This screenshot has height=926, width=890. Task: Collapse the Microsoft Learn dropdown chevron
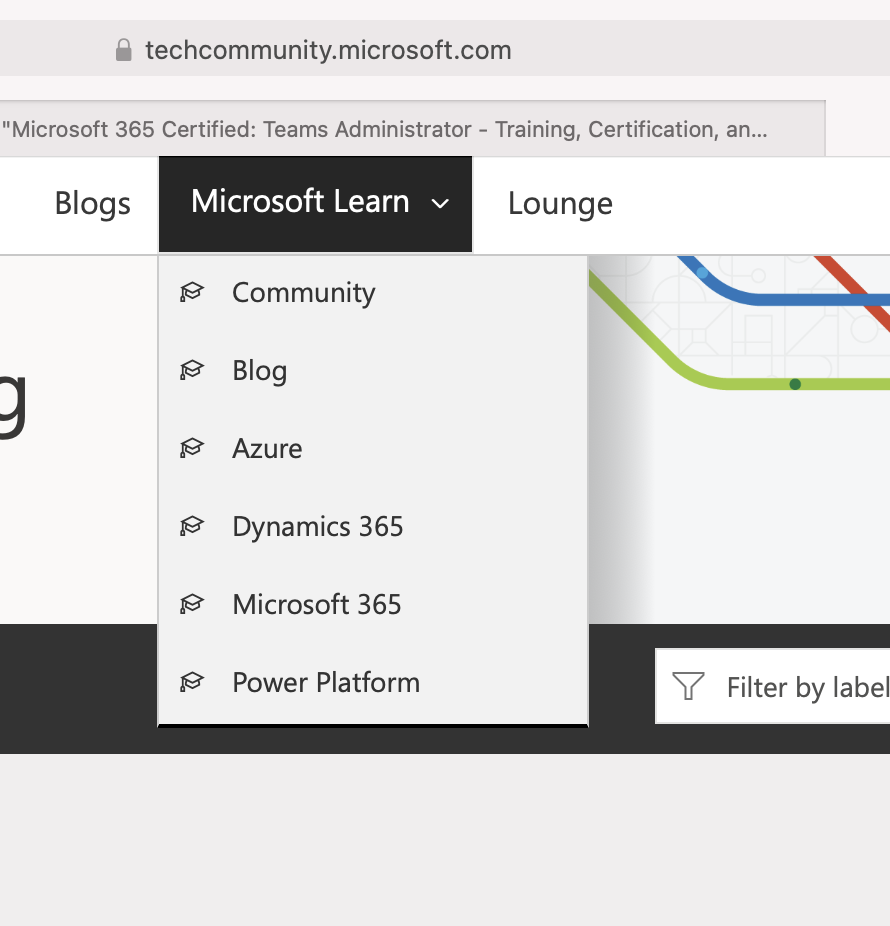[x=440, y=203]
